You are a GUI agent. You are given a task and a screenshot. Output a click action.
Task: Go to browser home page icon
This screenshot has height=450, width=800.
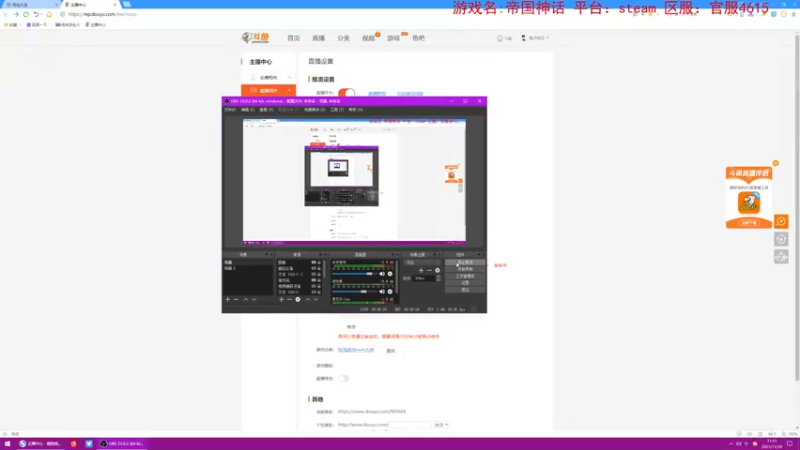[49, 14]
